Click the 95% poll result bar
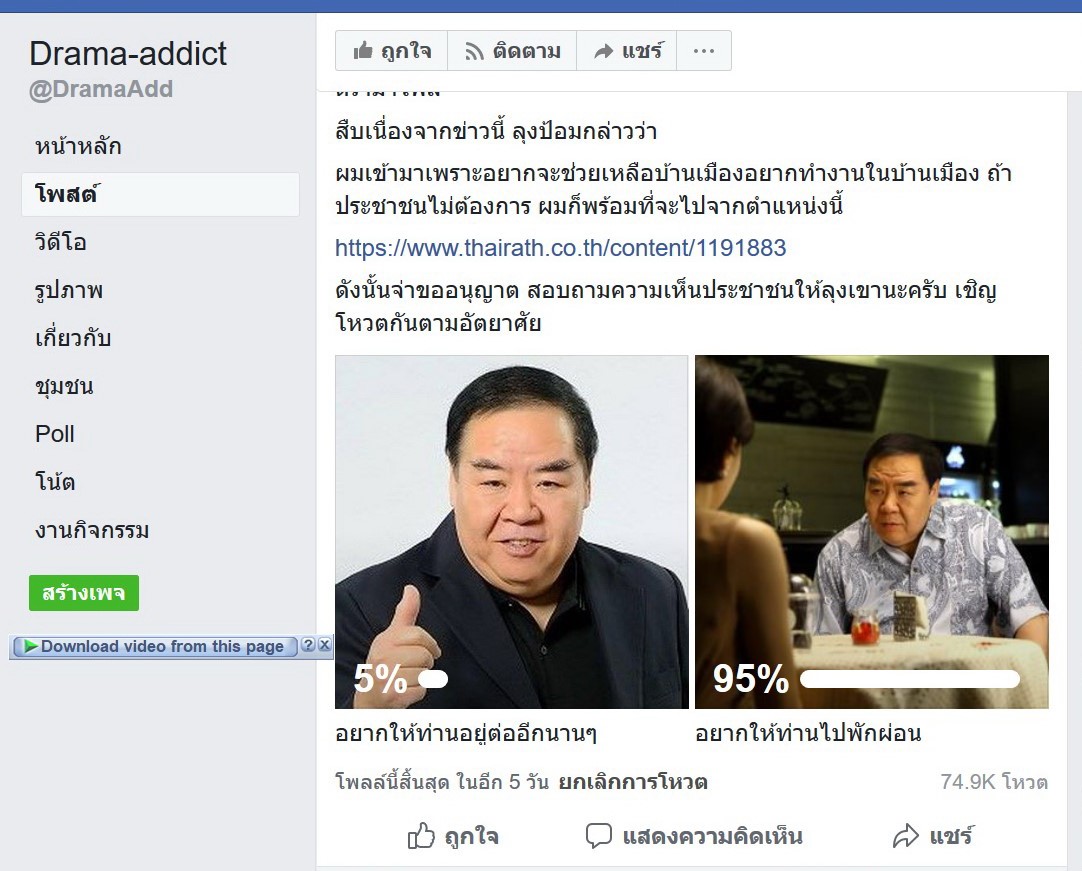The image size is (1082, 871). tap(909, 679)
